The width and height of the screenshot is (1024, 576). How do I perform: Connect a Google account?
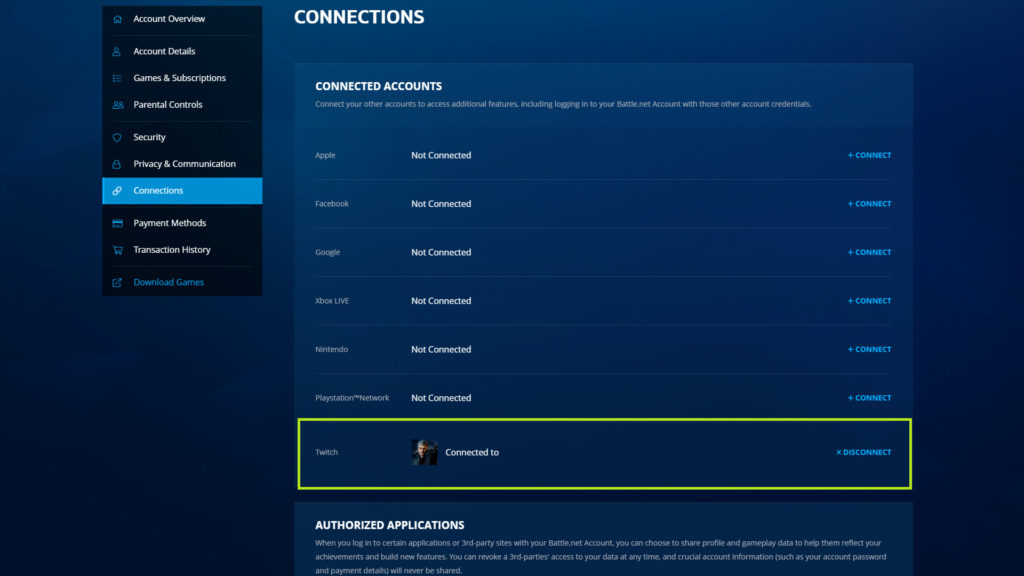click(x=868, y=252)
